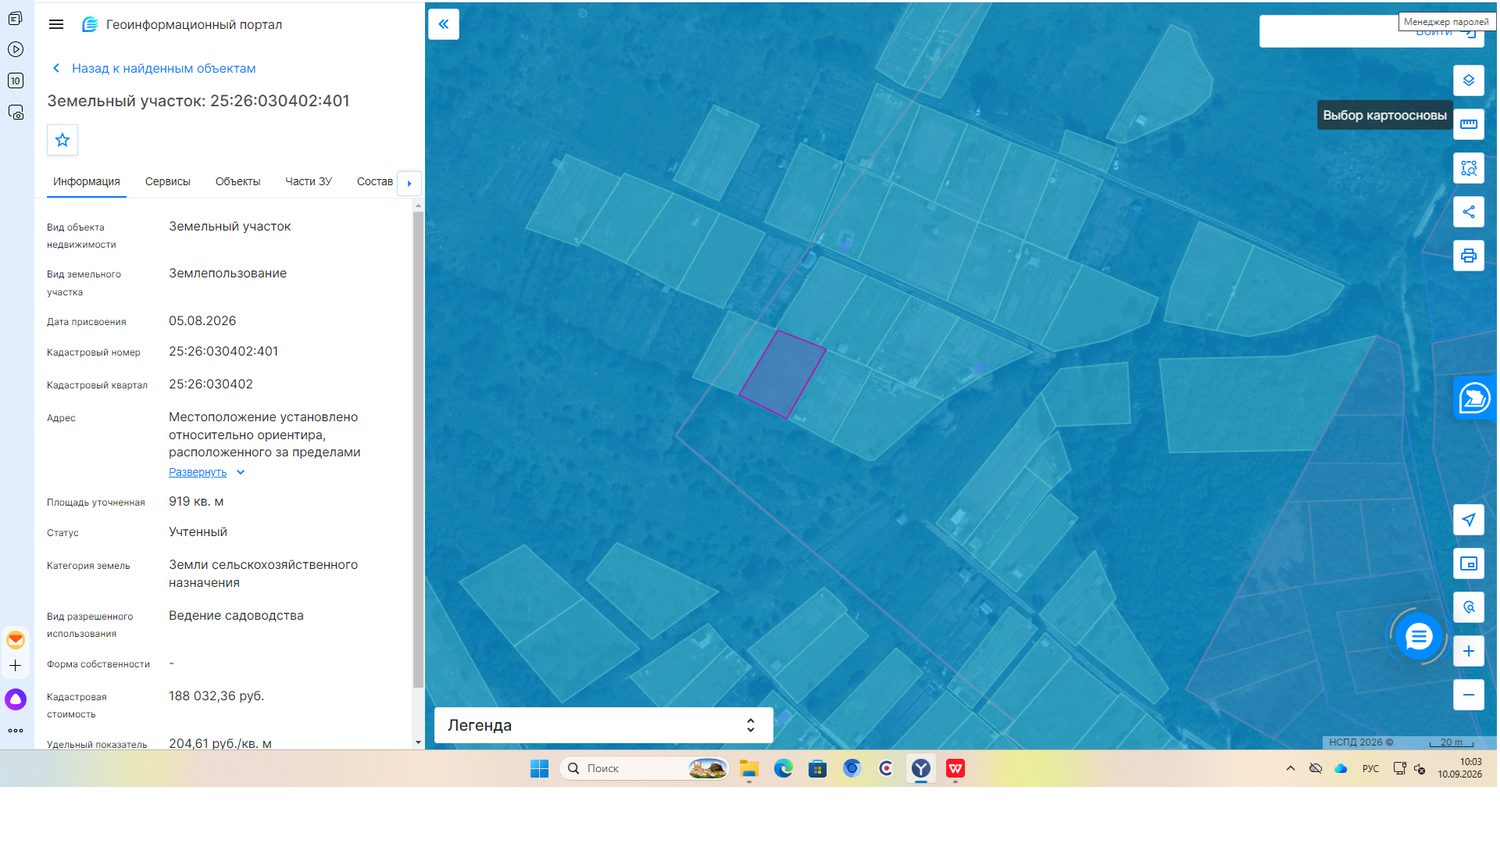Open the Части ЗУ tab
The width and height of the screenshot is (1500, 844).
coord(308,182)
